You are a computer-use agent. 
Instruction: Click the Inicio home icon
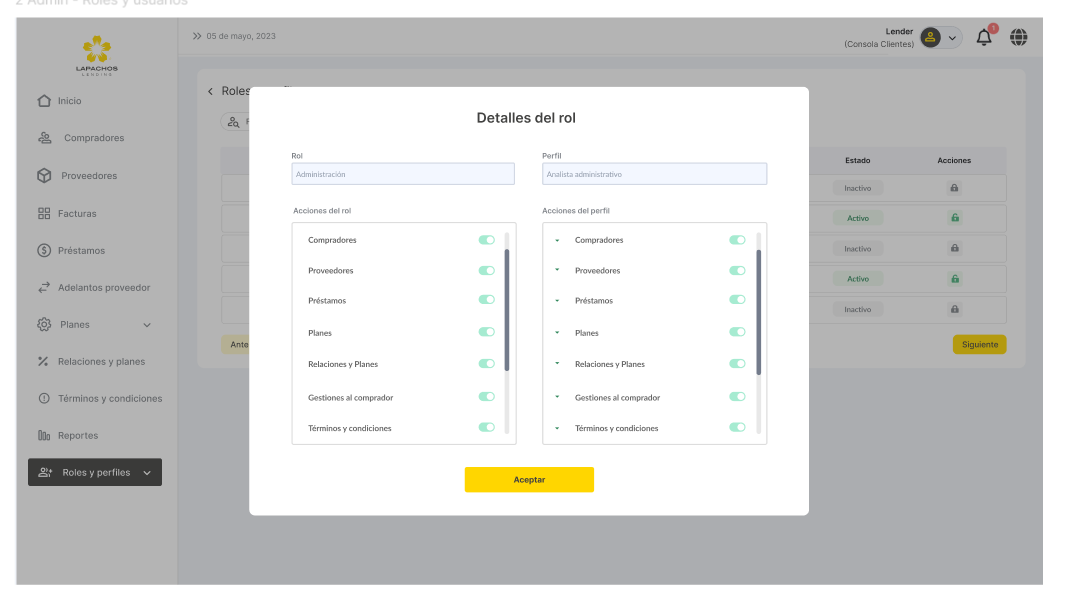point(44,101)
